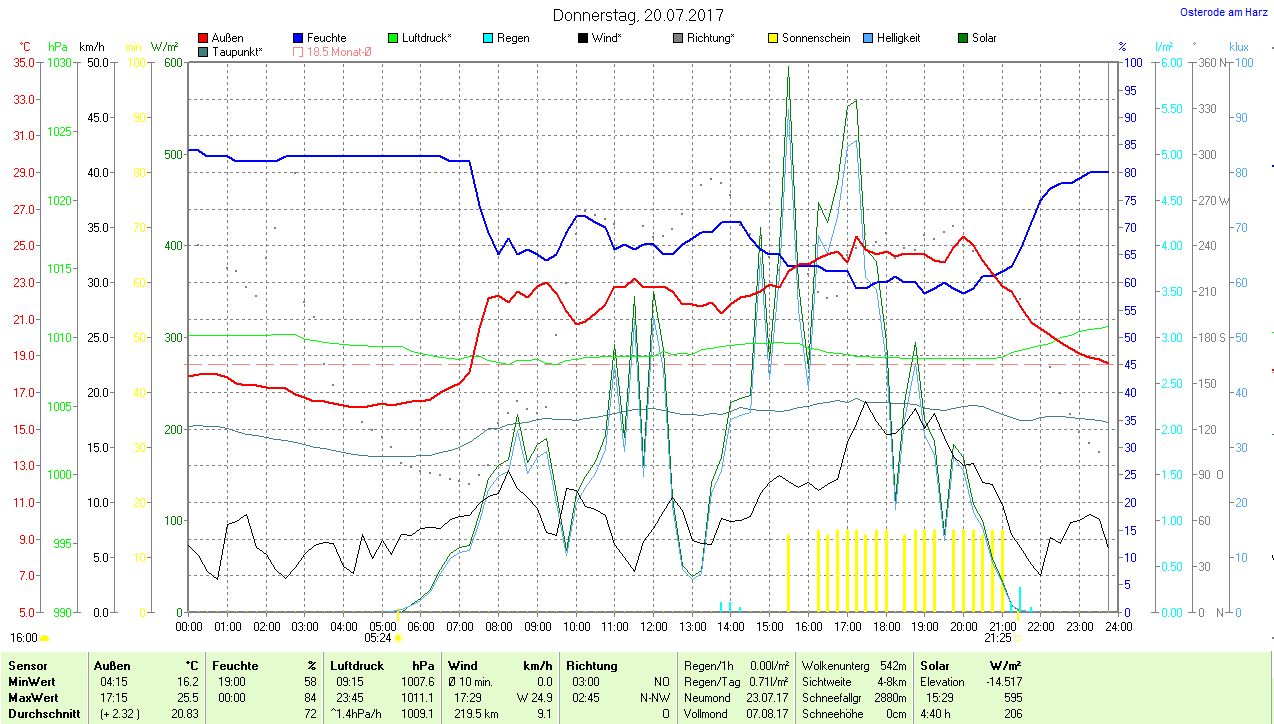Click the blue Feuchte legend square
1274x724 pixels.
click(298, 38)
